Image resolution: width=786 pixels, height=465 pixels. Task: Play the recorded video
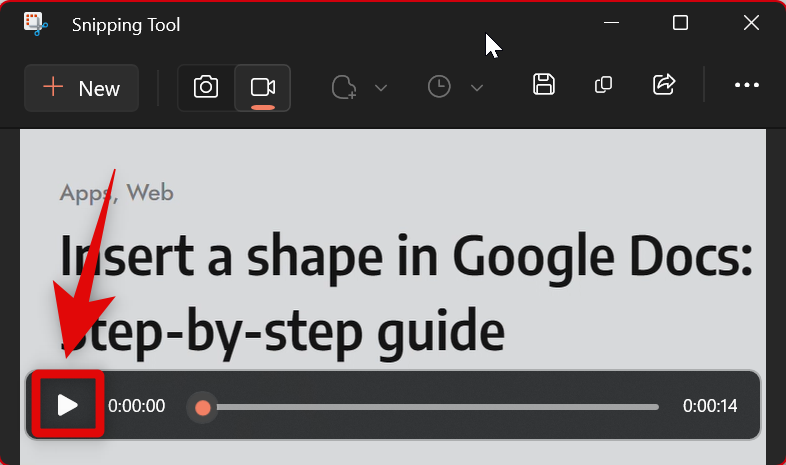[x=68, y=405]
